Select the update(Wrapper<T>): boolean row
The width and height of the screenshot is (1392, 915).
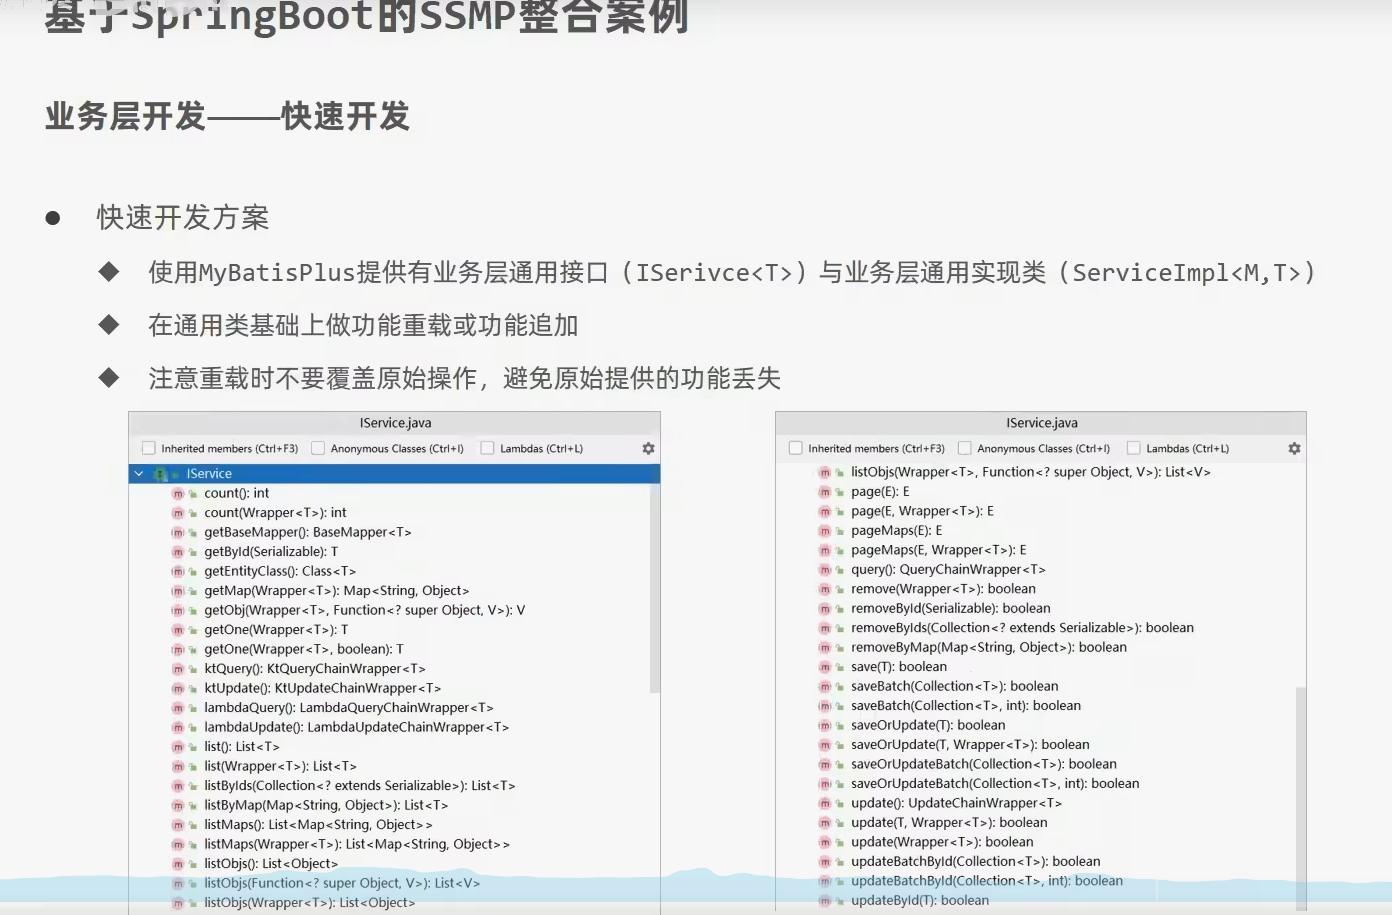point(1036,842)
